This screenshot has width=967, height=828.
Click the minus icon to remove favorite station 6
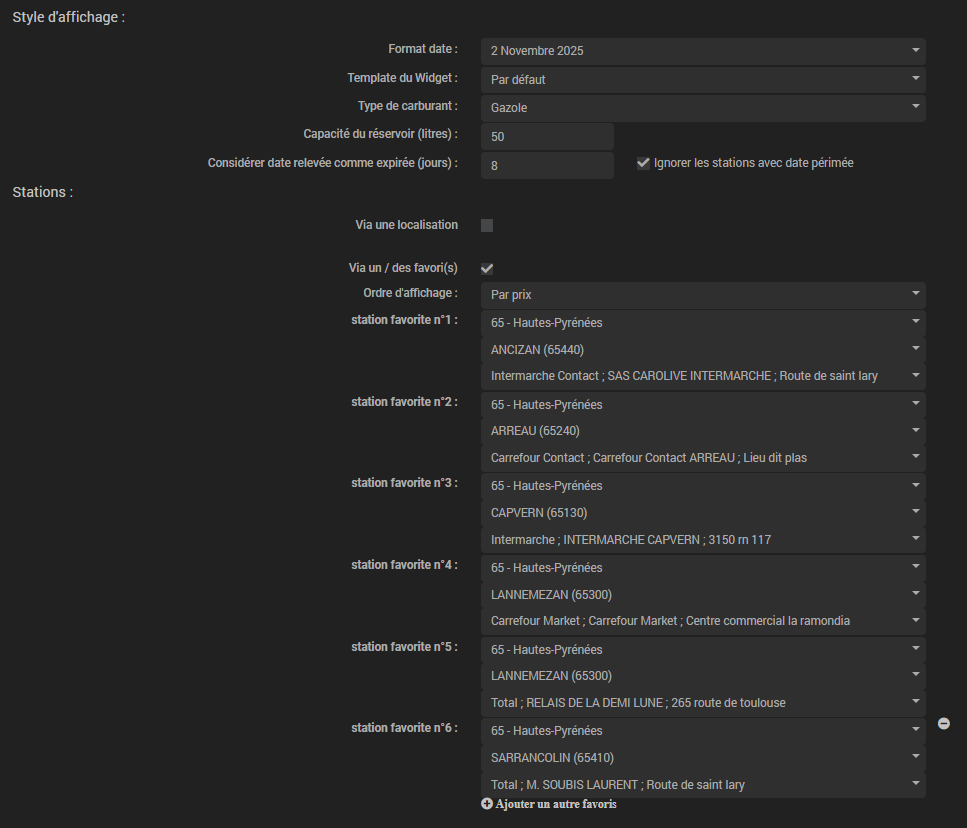click(x=943, y=723)
